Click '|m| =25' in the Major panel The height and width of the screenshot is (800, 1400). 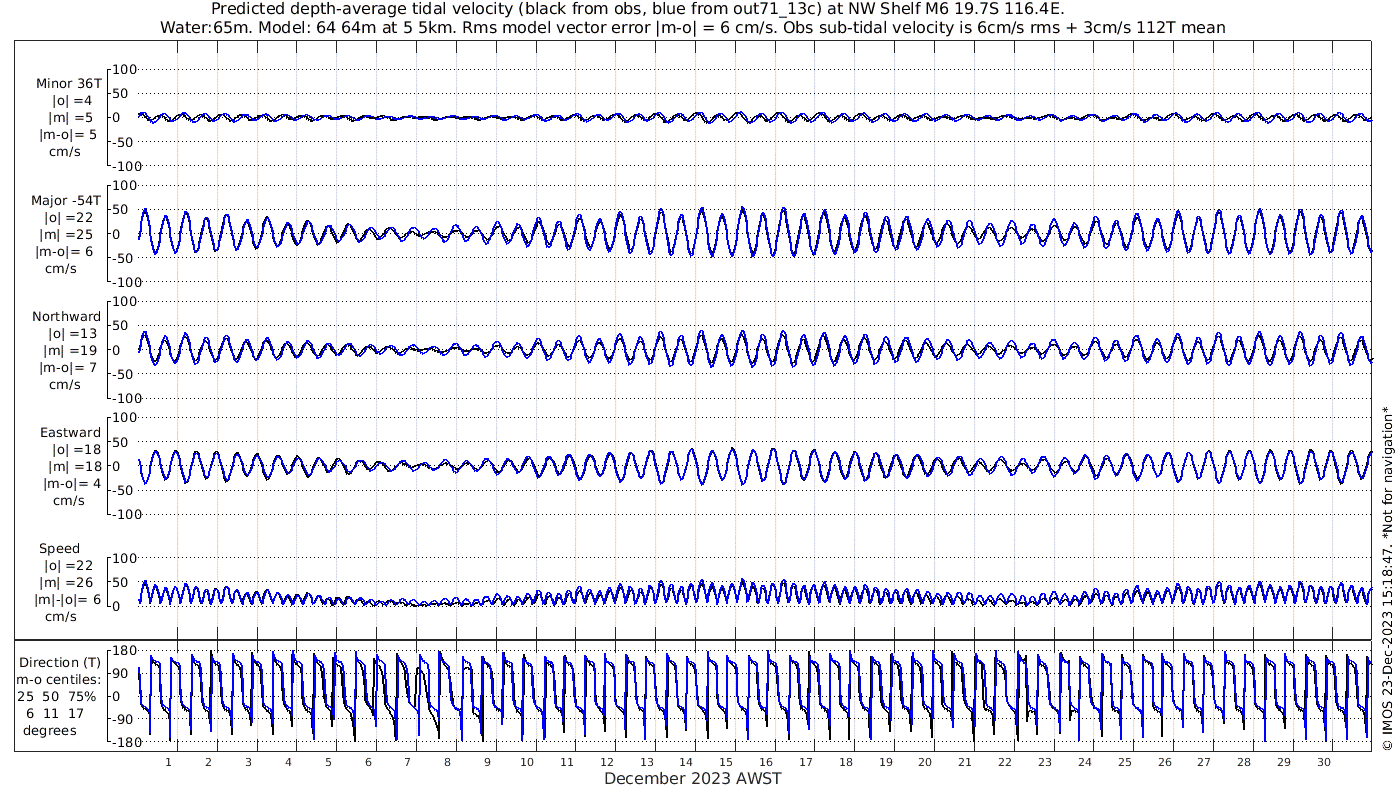[69, 234]
